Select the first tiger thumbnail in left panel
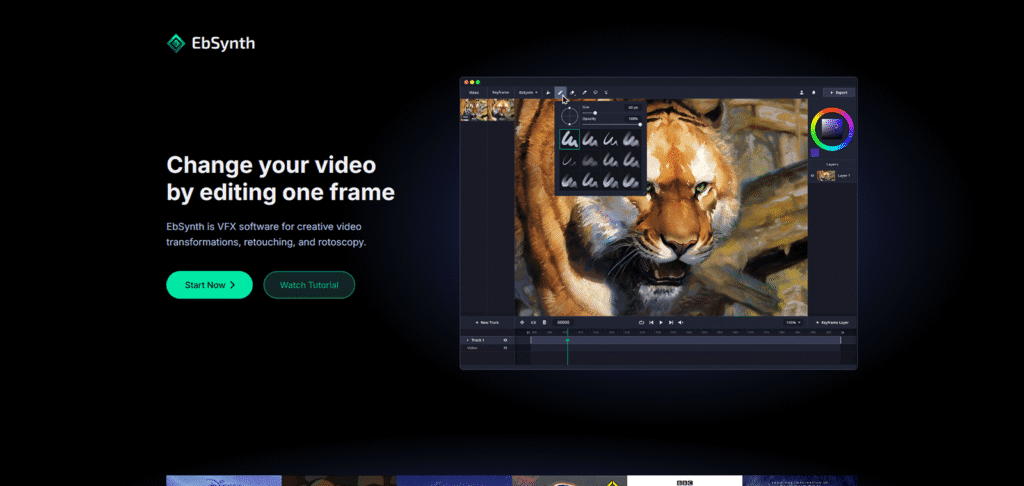This screenshot has height=486, width=1024. coord(473,110)
